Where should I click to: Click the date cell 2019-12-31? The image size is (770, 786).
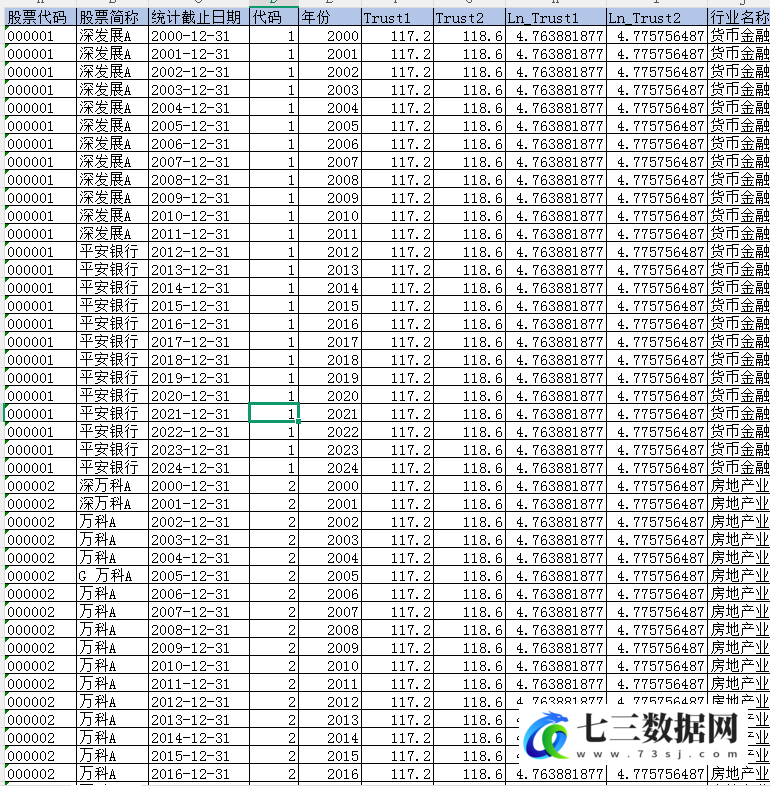point(199,378)
